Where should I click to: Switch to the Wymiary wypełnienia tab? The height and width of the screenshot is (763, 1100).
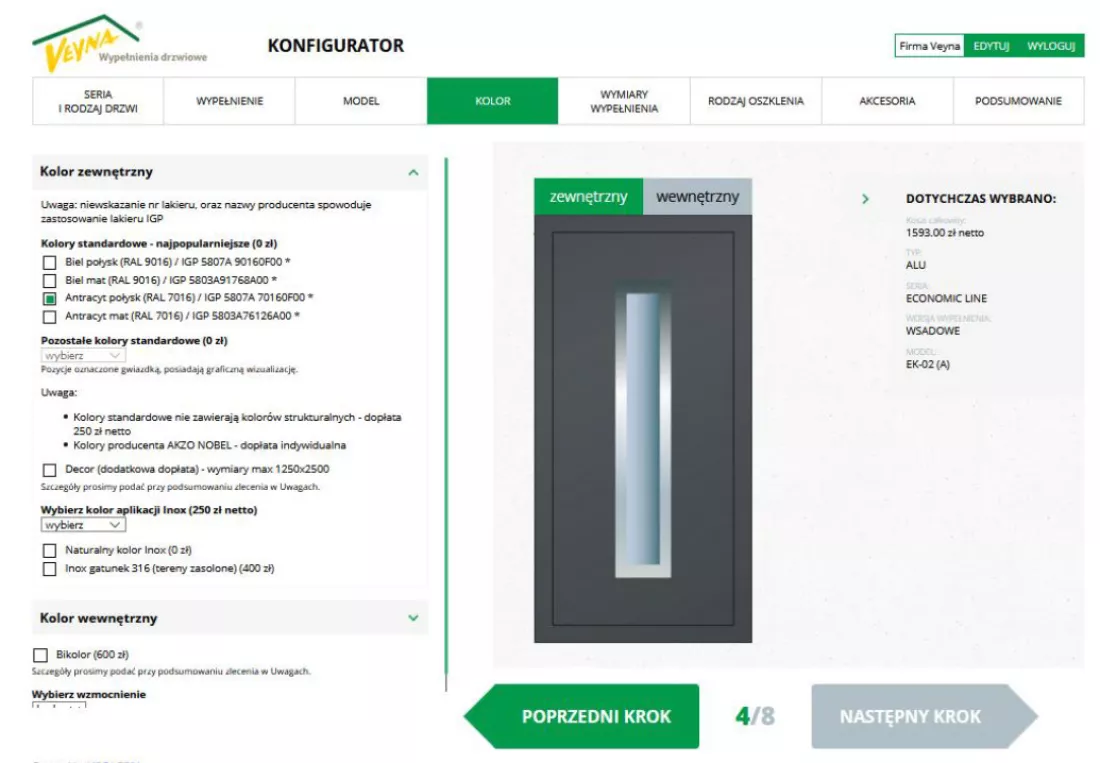[x=624, y=101]
